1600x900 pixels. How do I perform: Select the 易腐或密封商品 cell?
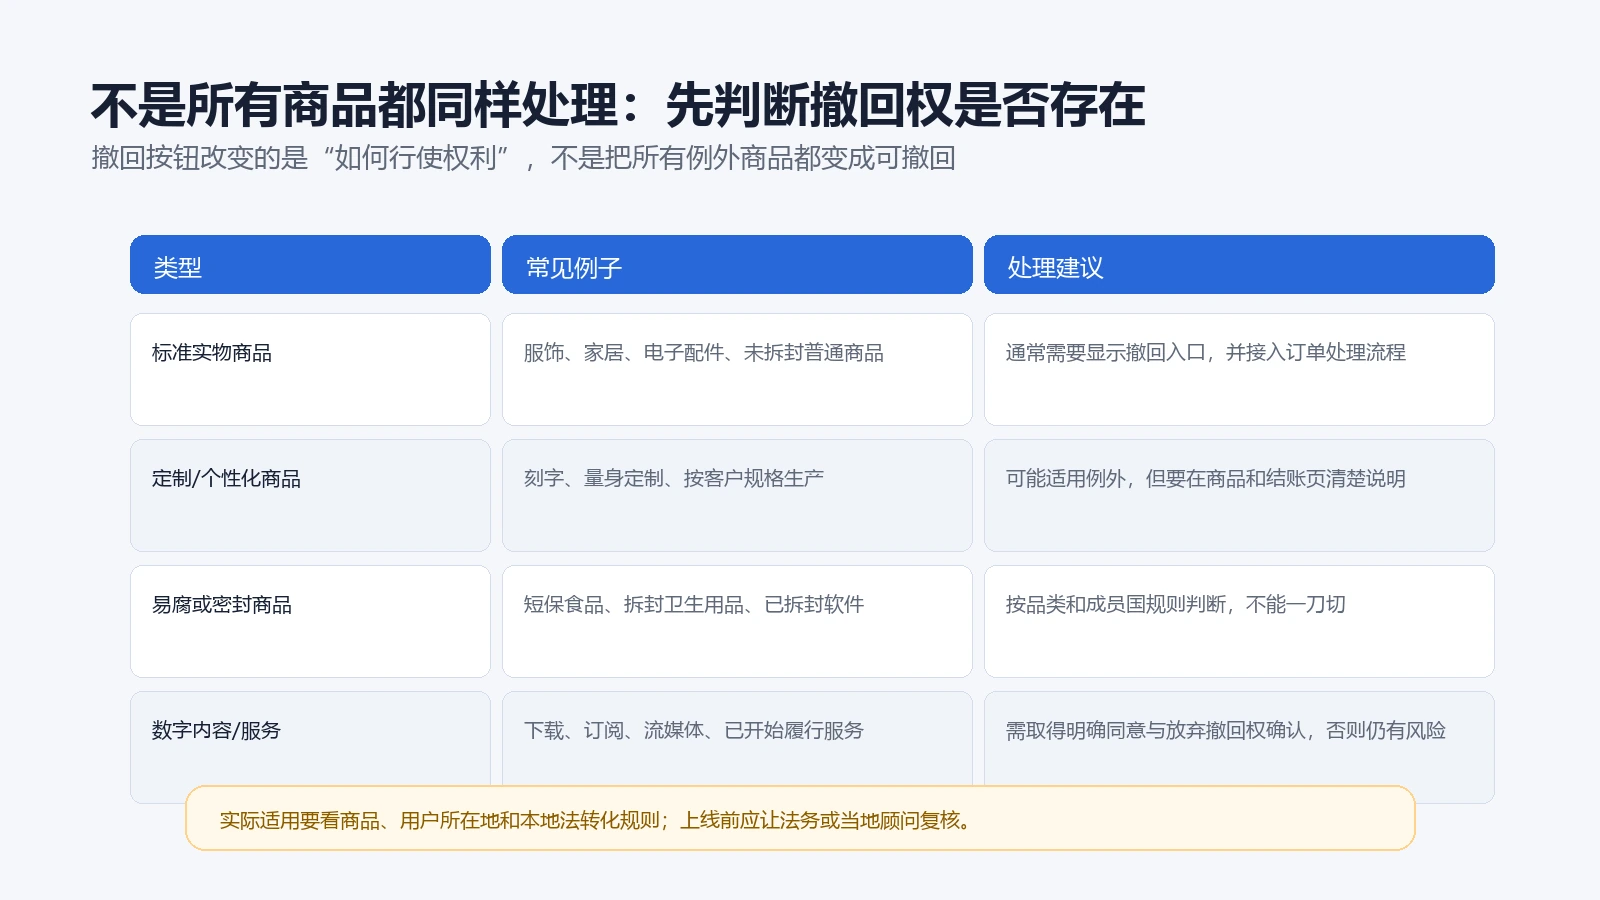coord(310,622)
